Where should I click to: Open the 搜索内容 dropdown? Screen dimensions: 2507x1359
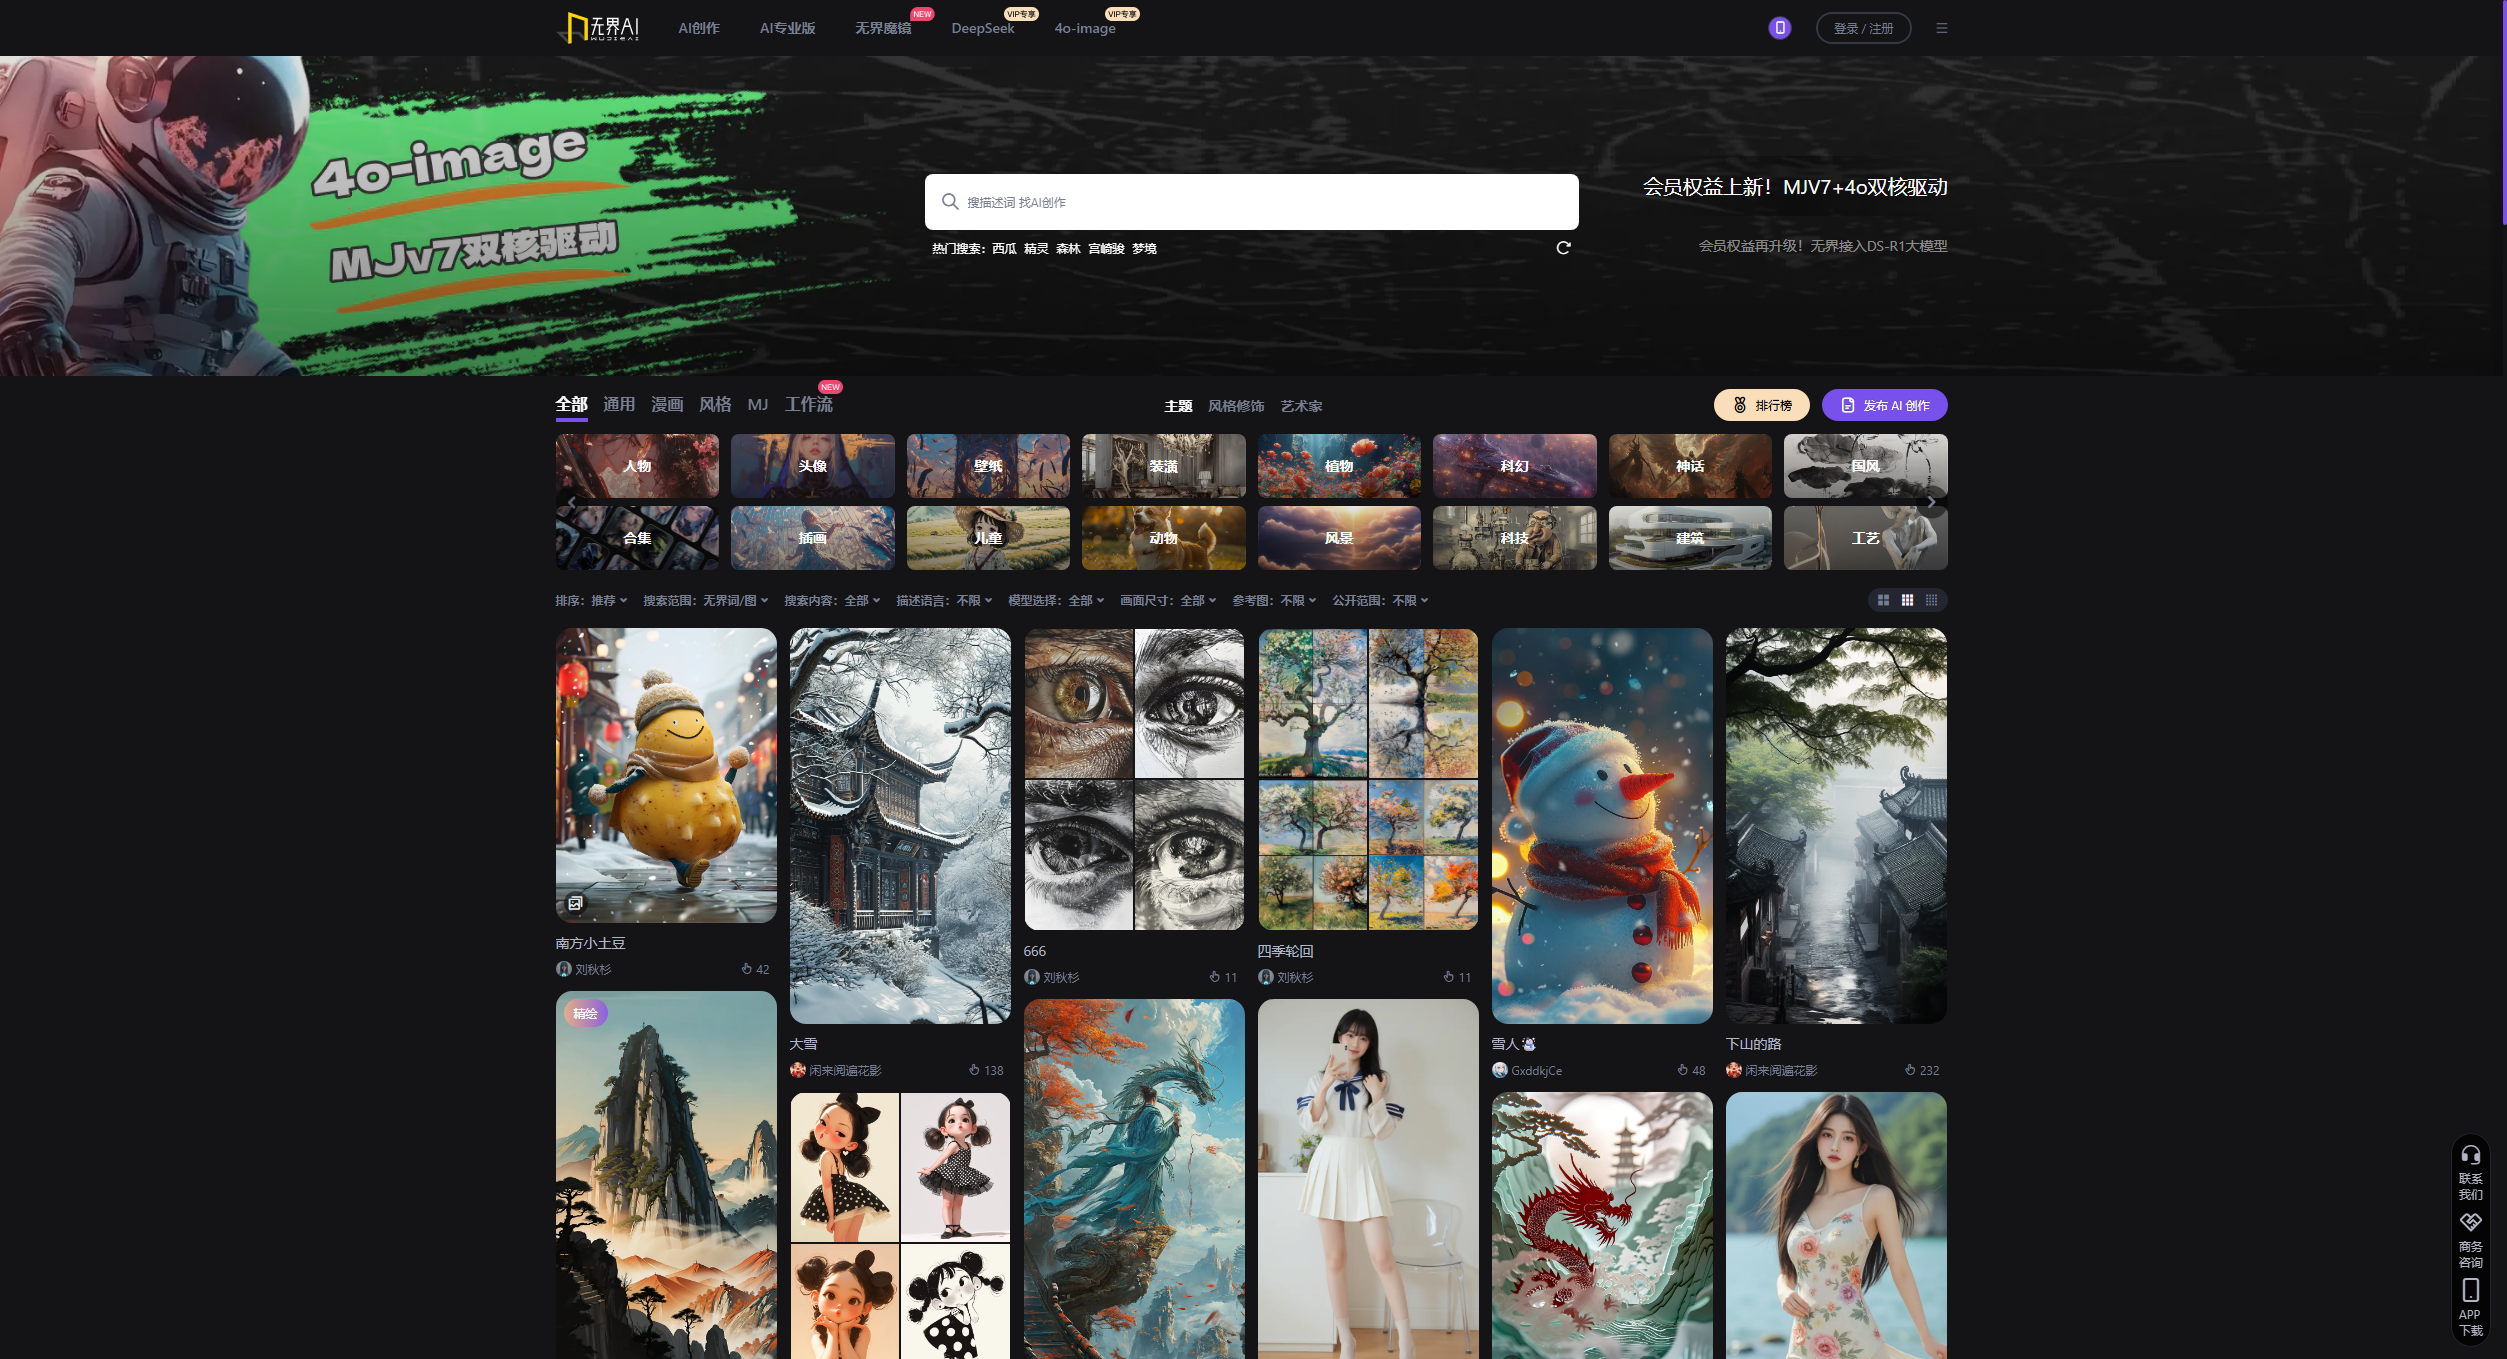click(x=832, y=600)
